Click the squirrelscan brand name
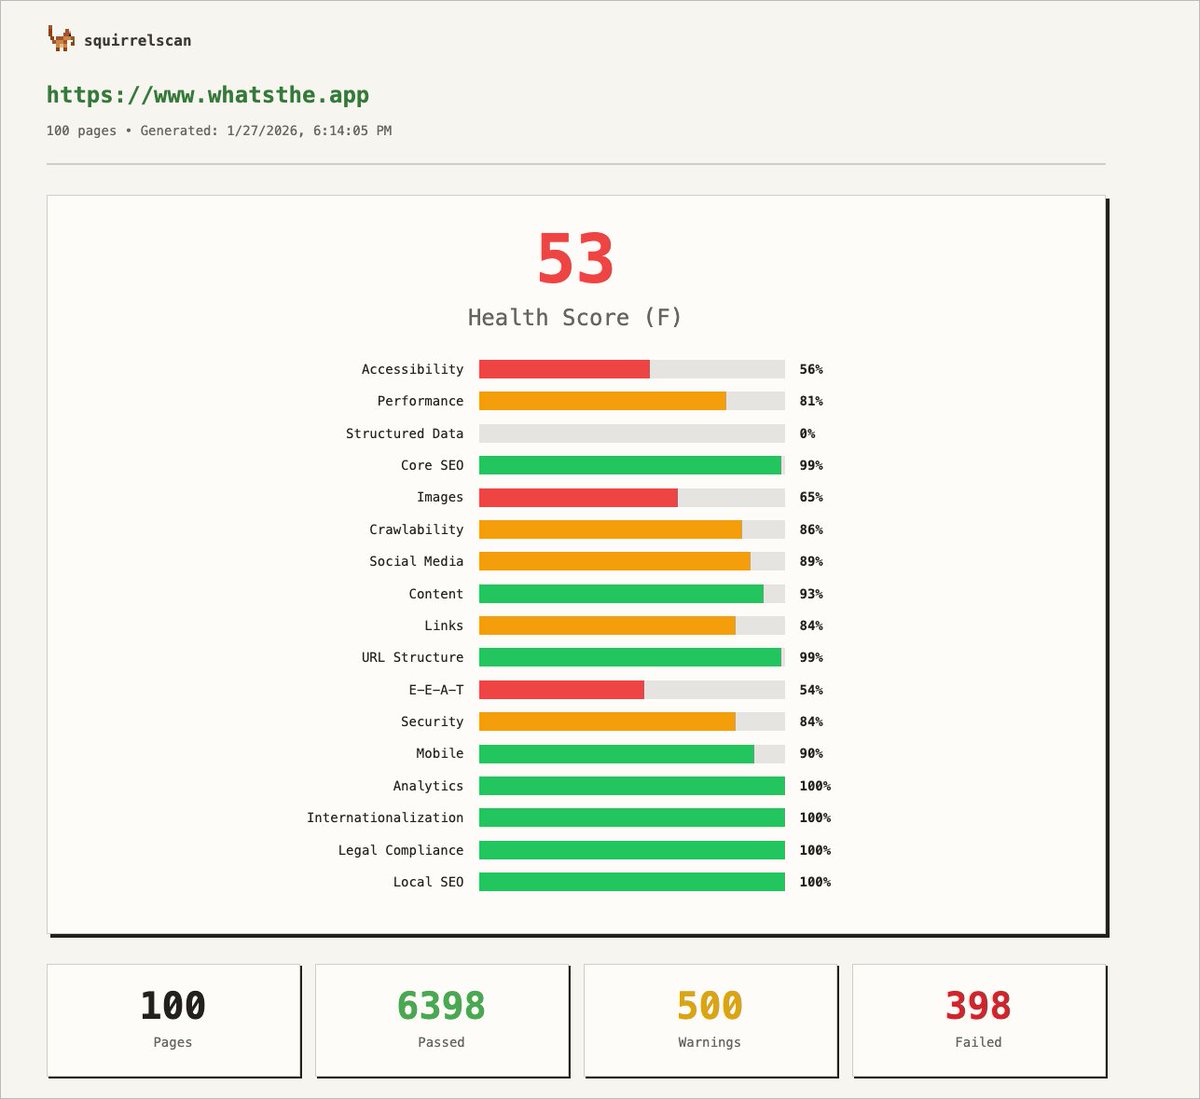The width and height of the screenshot is (1200, 1099). pyautogui.click(x=137, y=41)
